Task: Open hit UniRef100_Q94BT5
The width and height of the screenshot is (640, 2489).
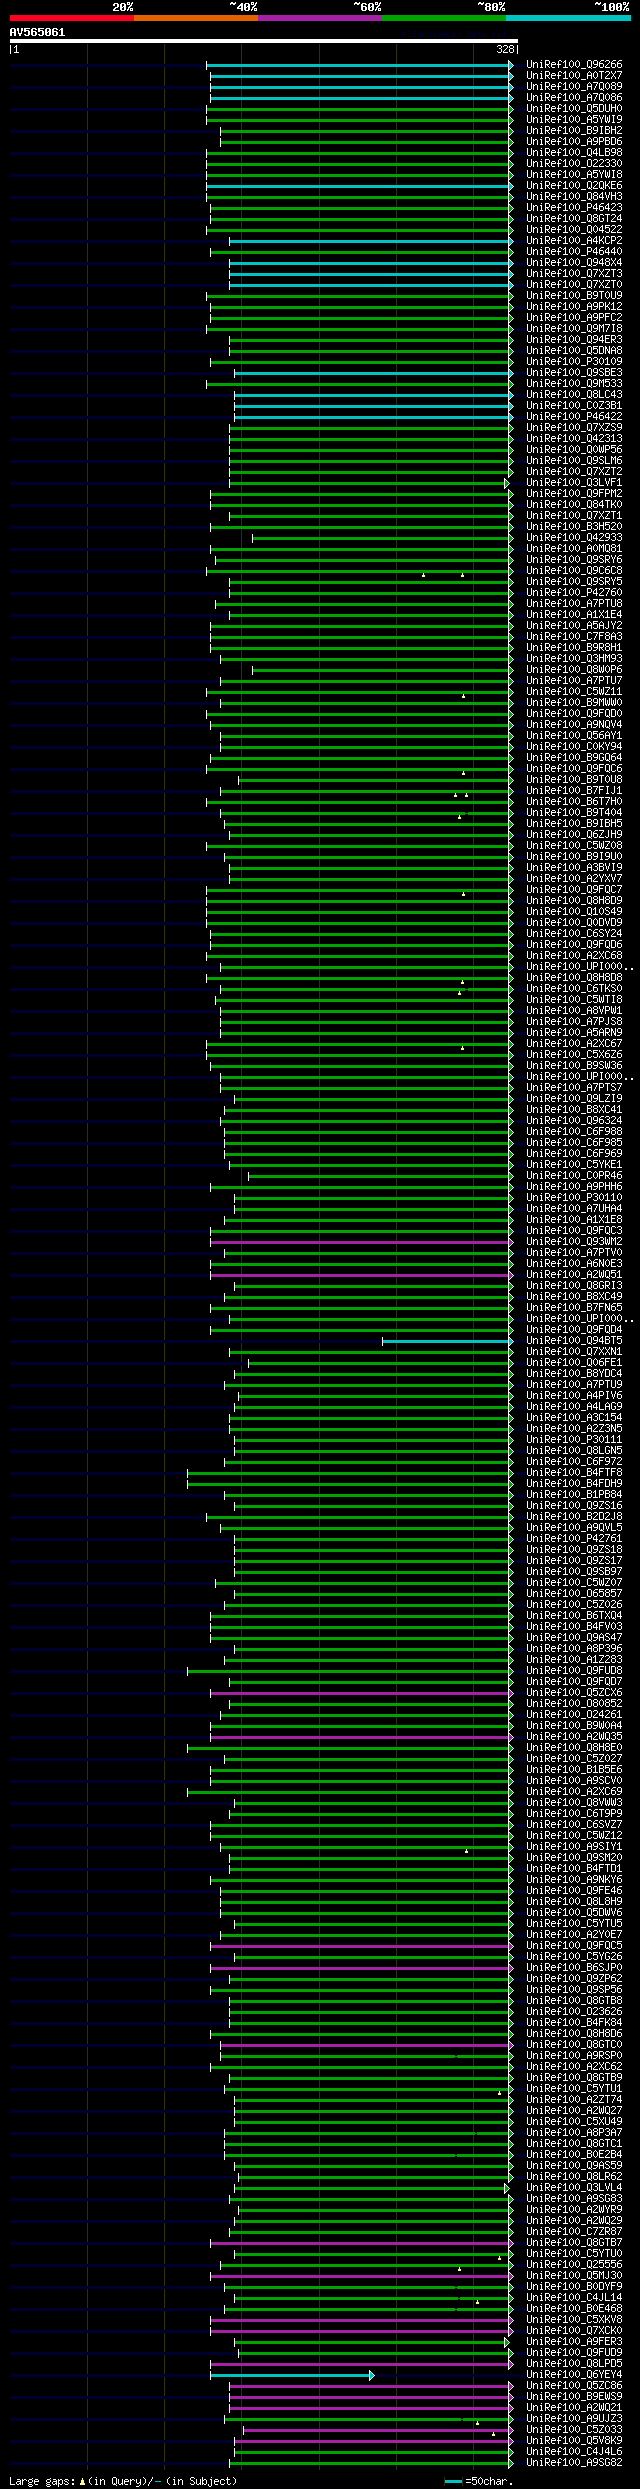Action: click(x=574, y=1341)
